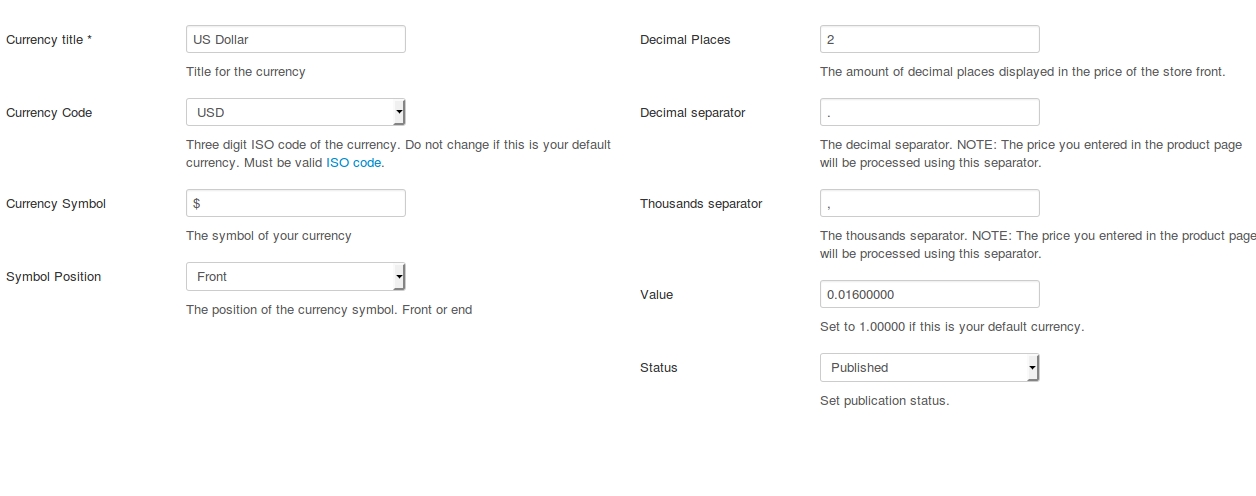Follow the ISO code hyperlink
The width and height of the screenshot is (1256, 496).
click(353, 162)
